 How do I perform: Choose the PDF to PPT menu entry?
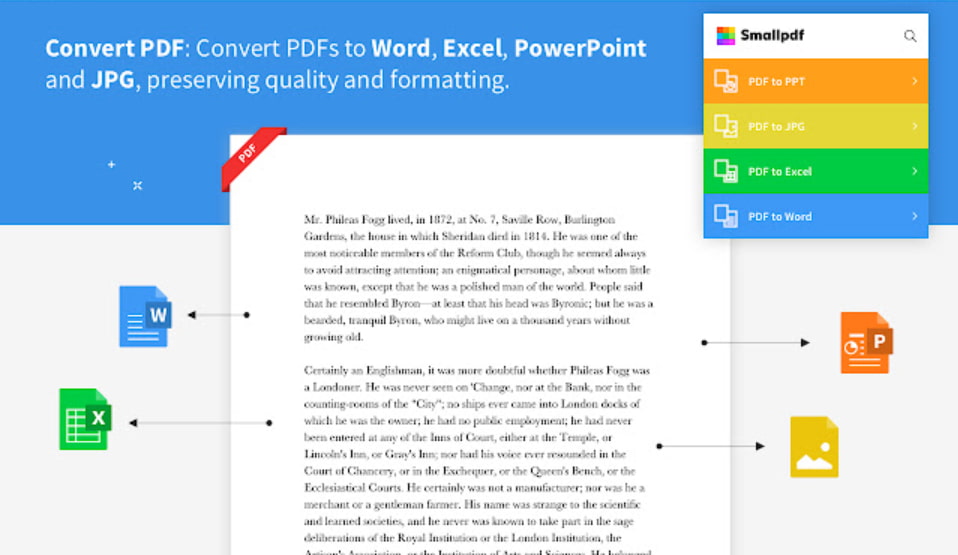[x=816, y=81]
